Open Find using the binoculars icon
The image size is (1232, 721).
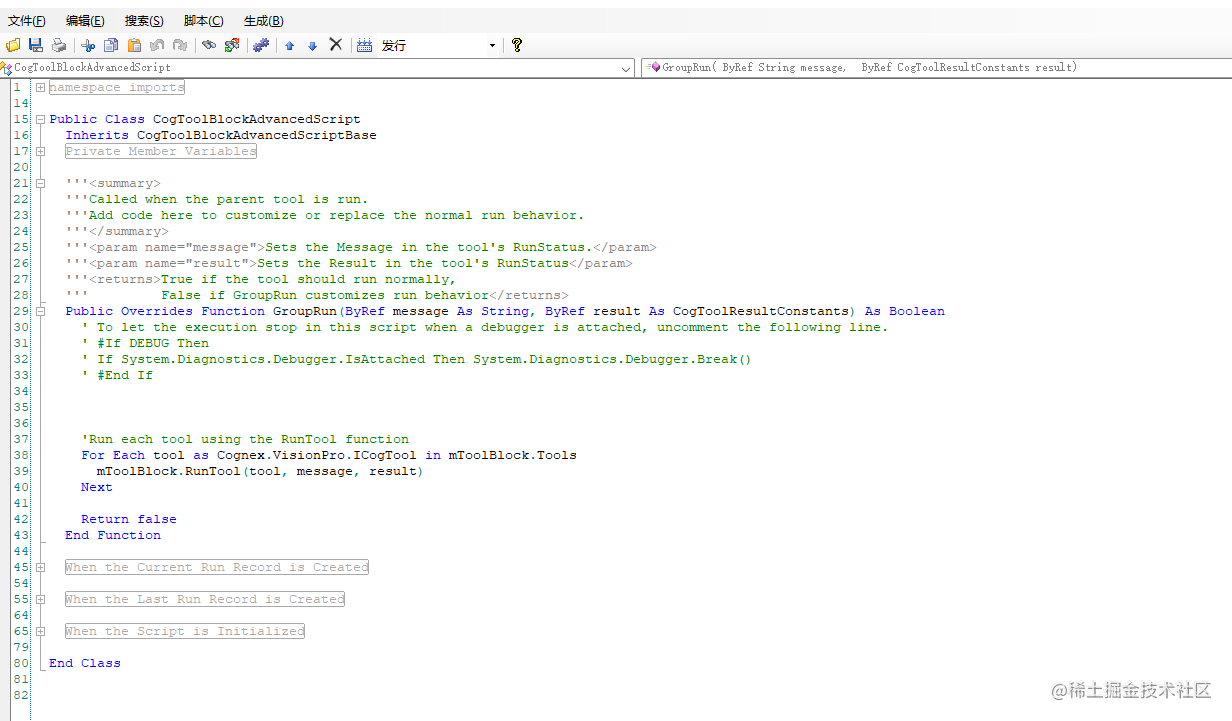209,44
